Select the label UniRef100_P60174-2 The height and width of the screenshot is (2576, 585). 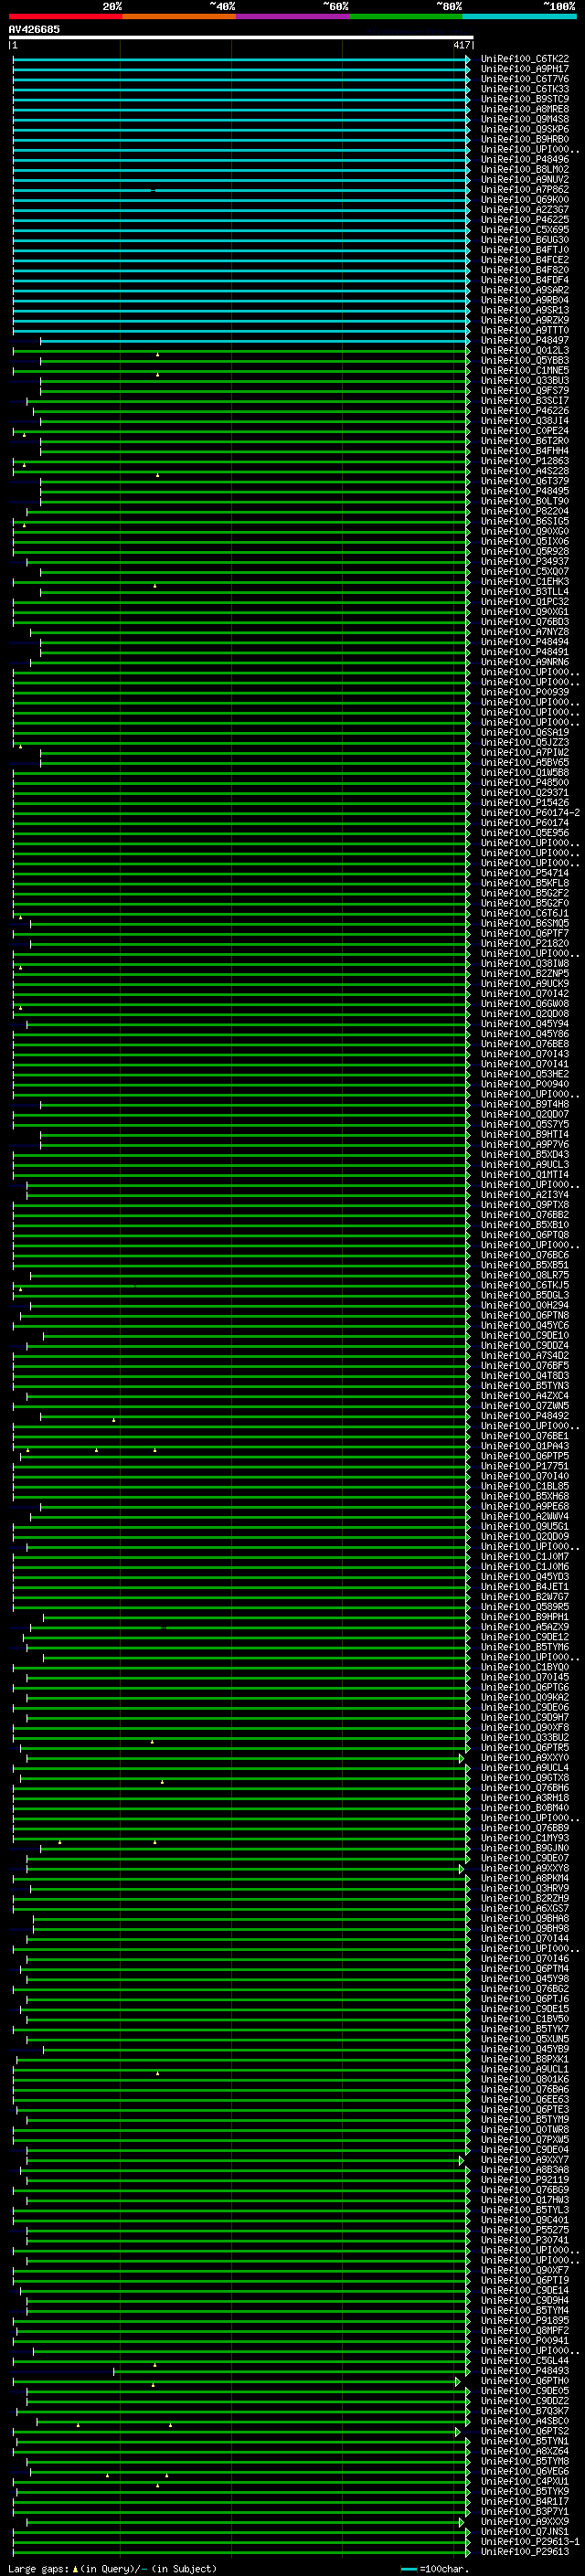[531, 813]
